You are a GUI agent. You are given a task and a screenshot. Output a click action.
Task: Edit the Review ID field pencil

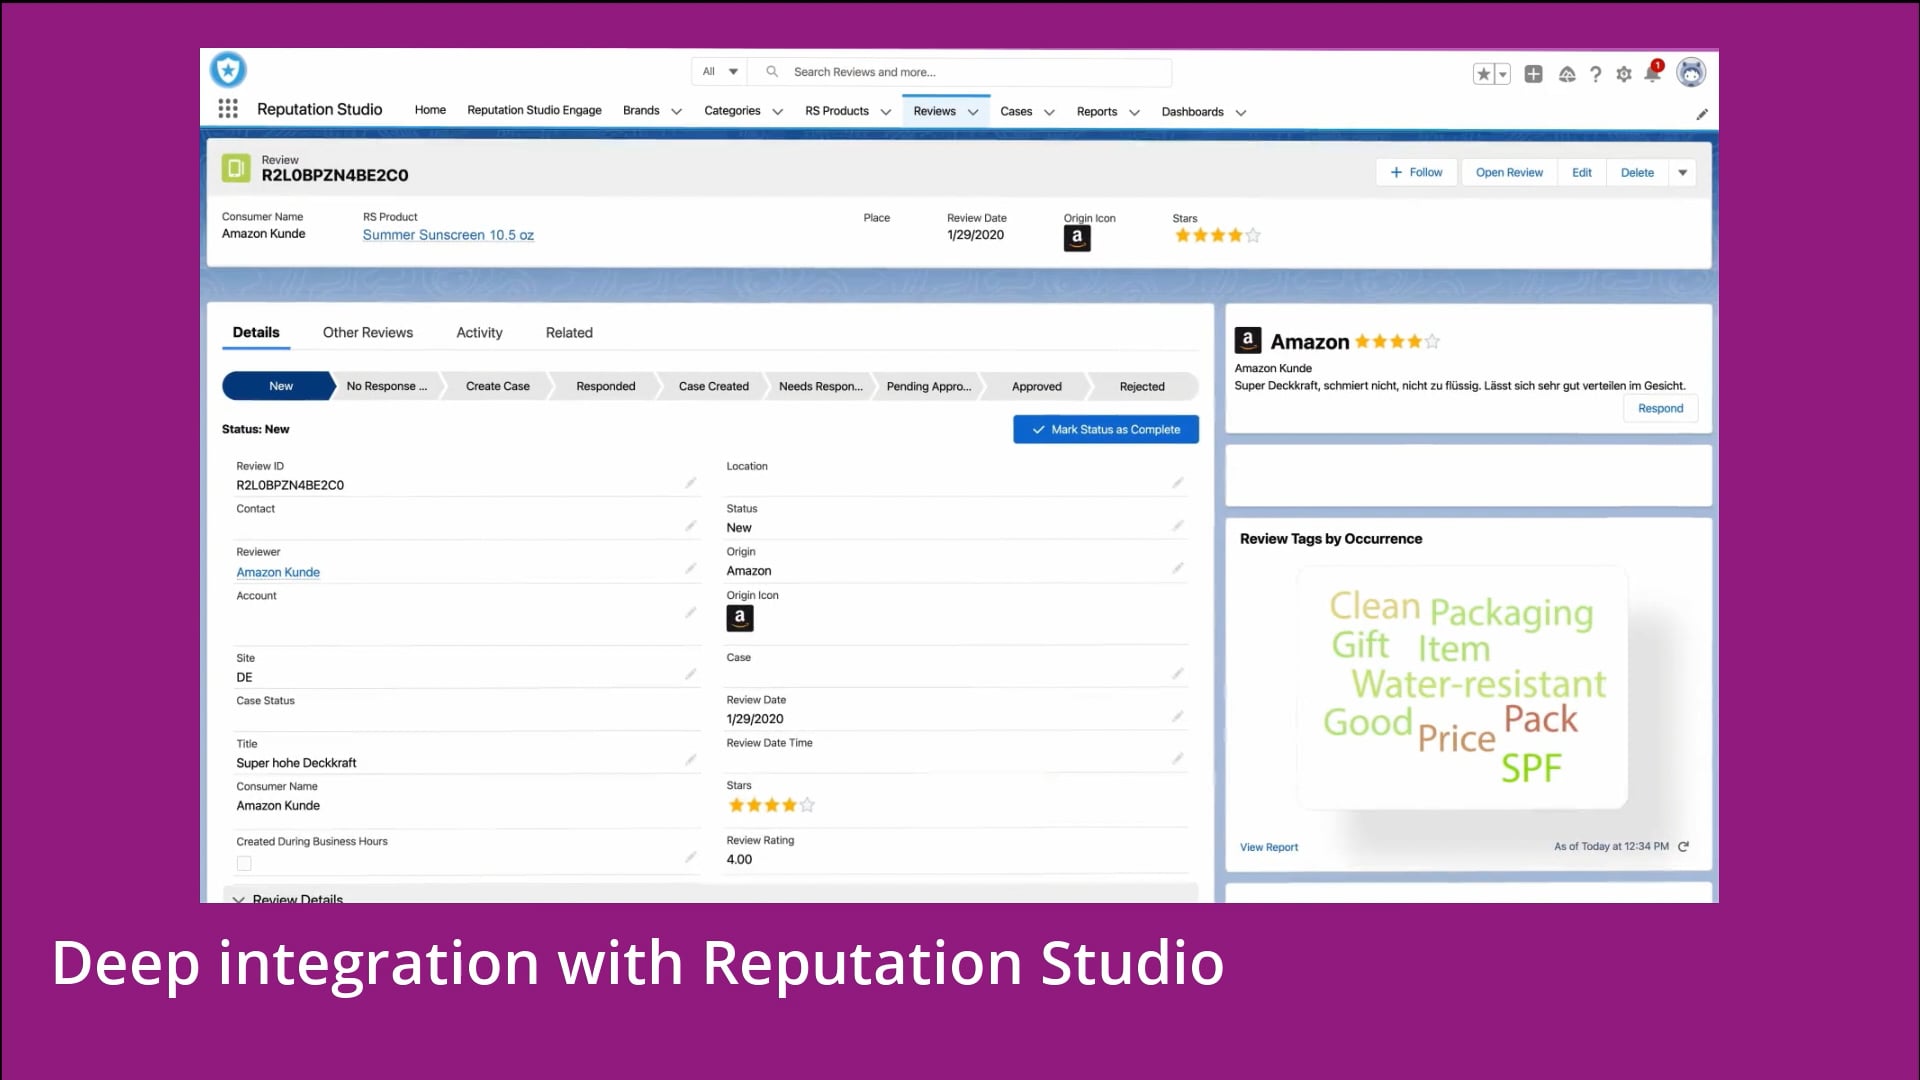point(690,483)
